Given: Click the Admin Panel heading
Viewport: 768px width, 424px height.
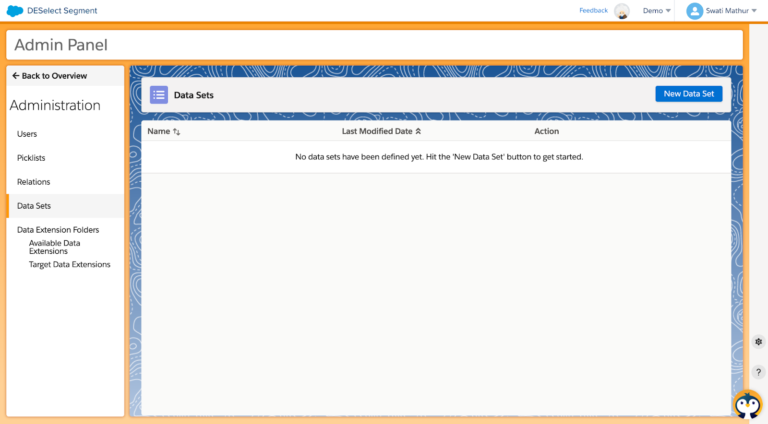Looking at the screenshot, I should click(x=61, y=45).
